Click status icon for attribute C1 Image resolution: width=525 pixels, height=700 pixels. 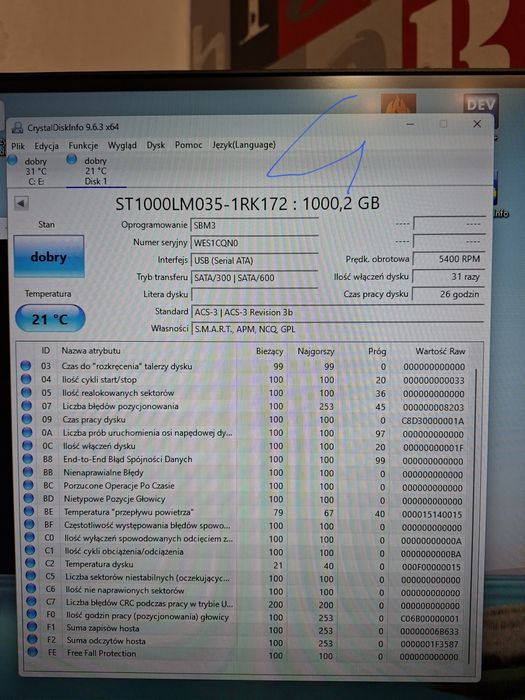point(30,551)
